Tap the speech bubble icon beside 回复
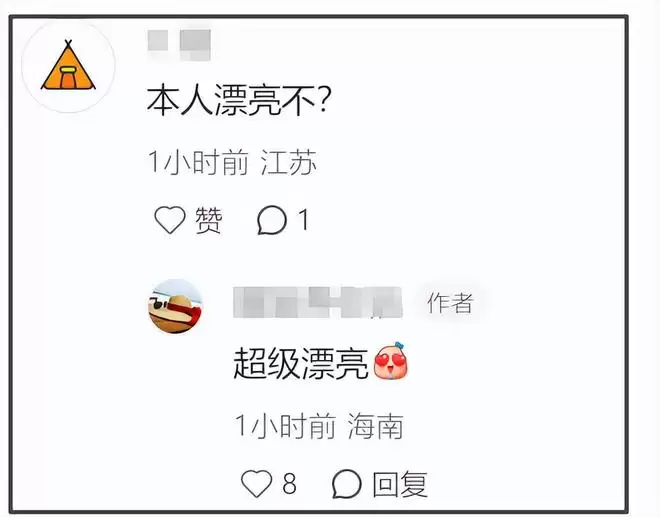The image size is (660, 517). click(347, 484)
